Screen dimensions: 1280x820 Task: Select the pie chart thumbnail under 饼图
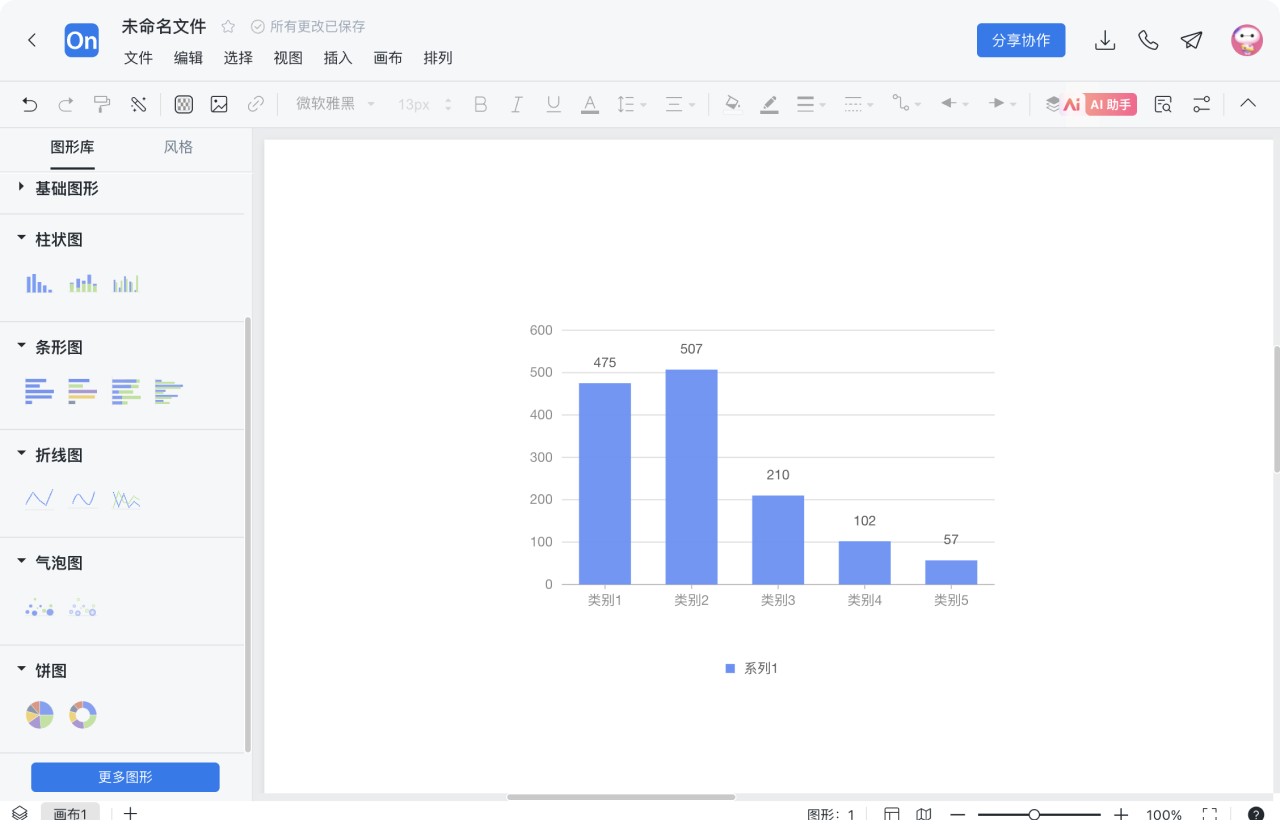pos(39,715)
